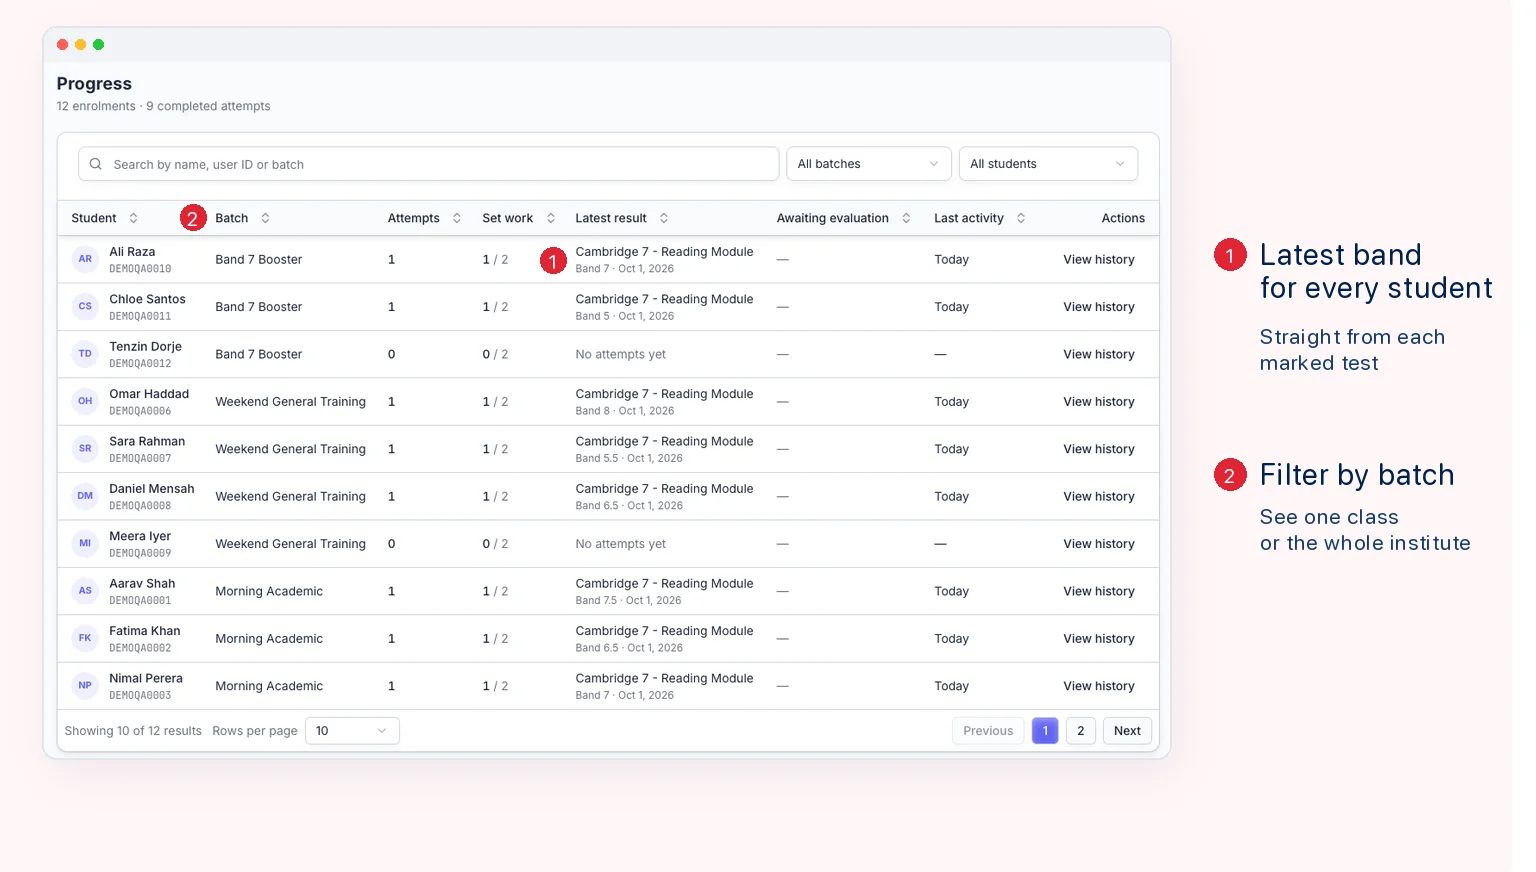The width and height of the screenshot is (1536, 872).
Task: Click the search magnifier icon
Action: point(96,164)
